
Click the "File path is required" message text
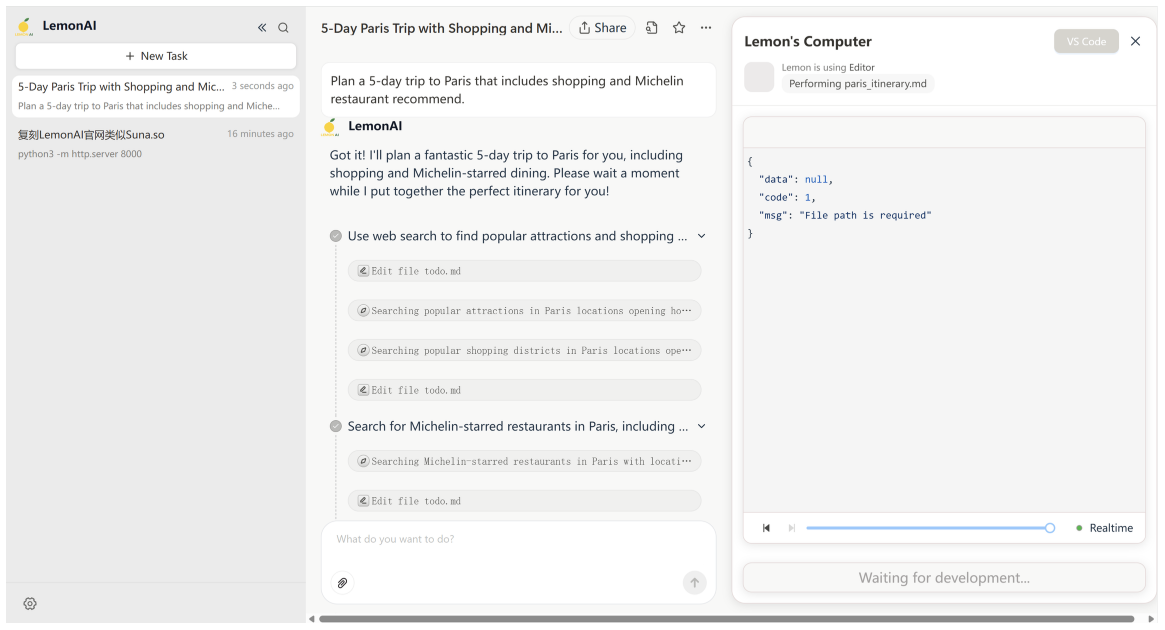(x=865, y=215)
